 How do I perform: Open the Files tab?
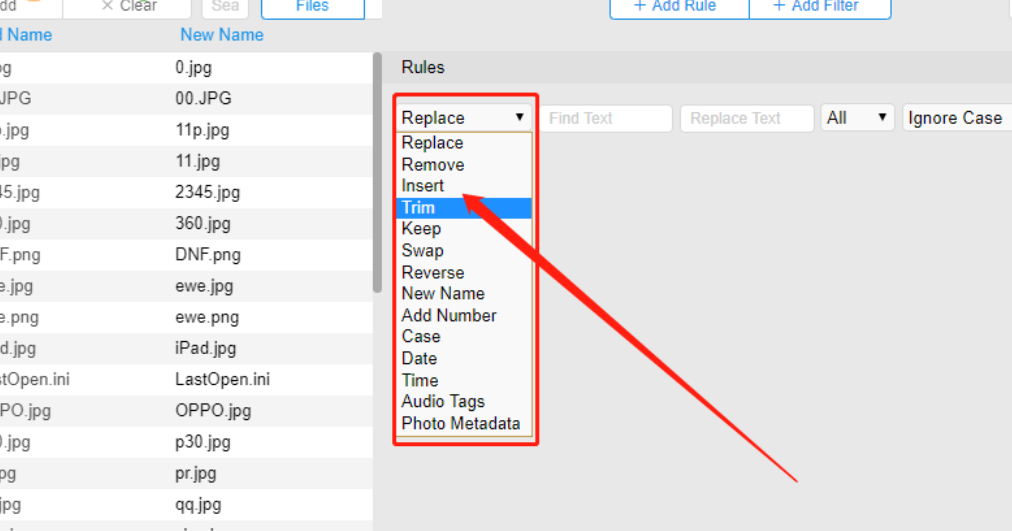coord(312,7)
